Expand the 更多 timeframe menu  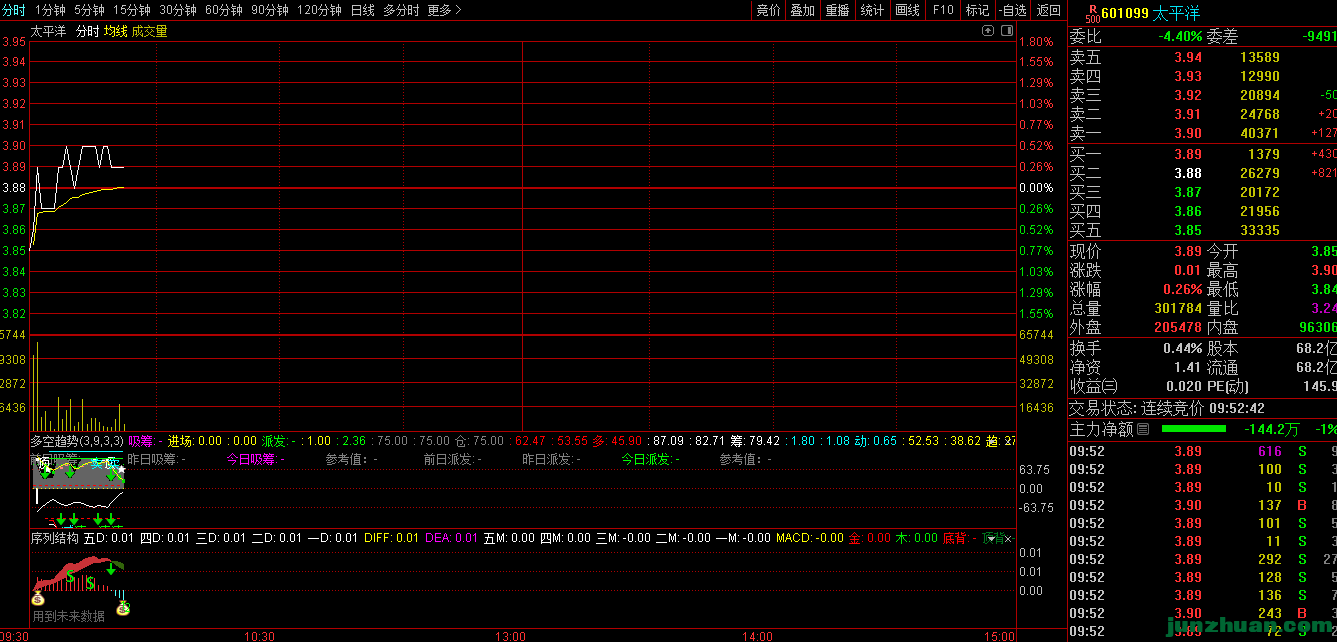(444, 10)
